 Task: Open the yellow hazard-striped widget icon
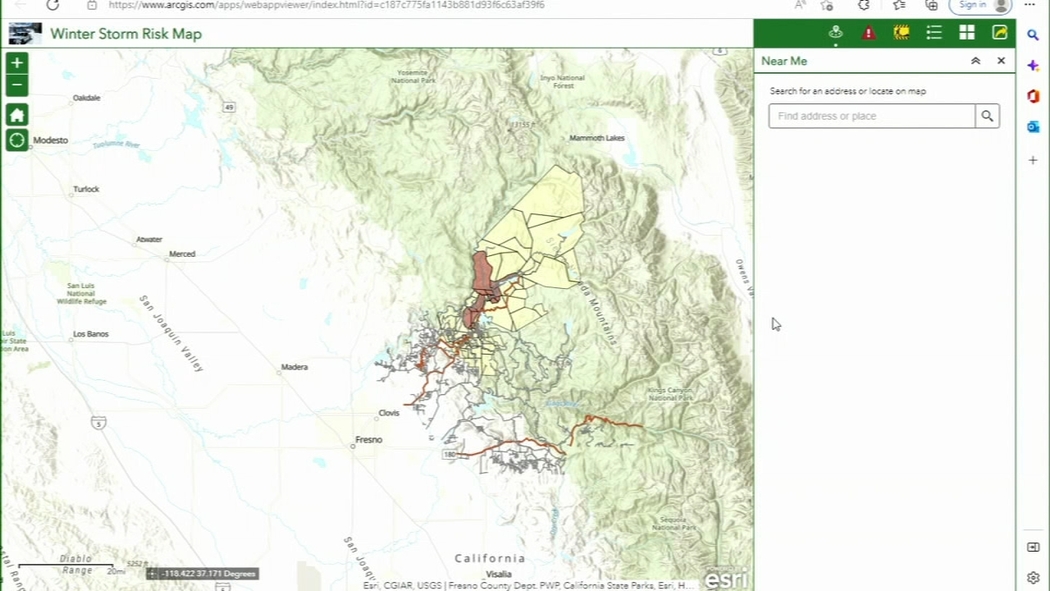(901, 33)
